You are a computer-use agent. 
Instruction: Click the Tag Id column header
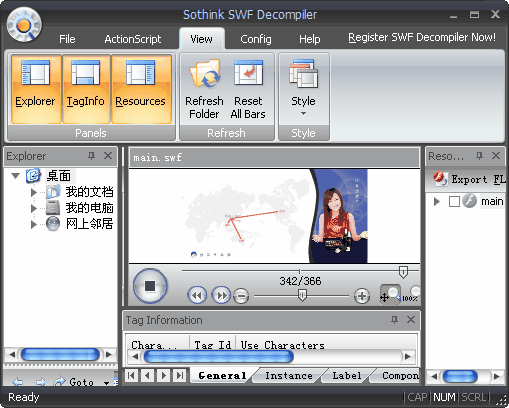tap(213, 345)
